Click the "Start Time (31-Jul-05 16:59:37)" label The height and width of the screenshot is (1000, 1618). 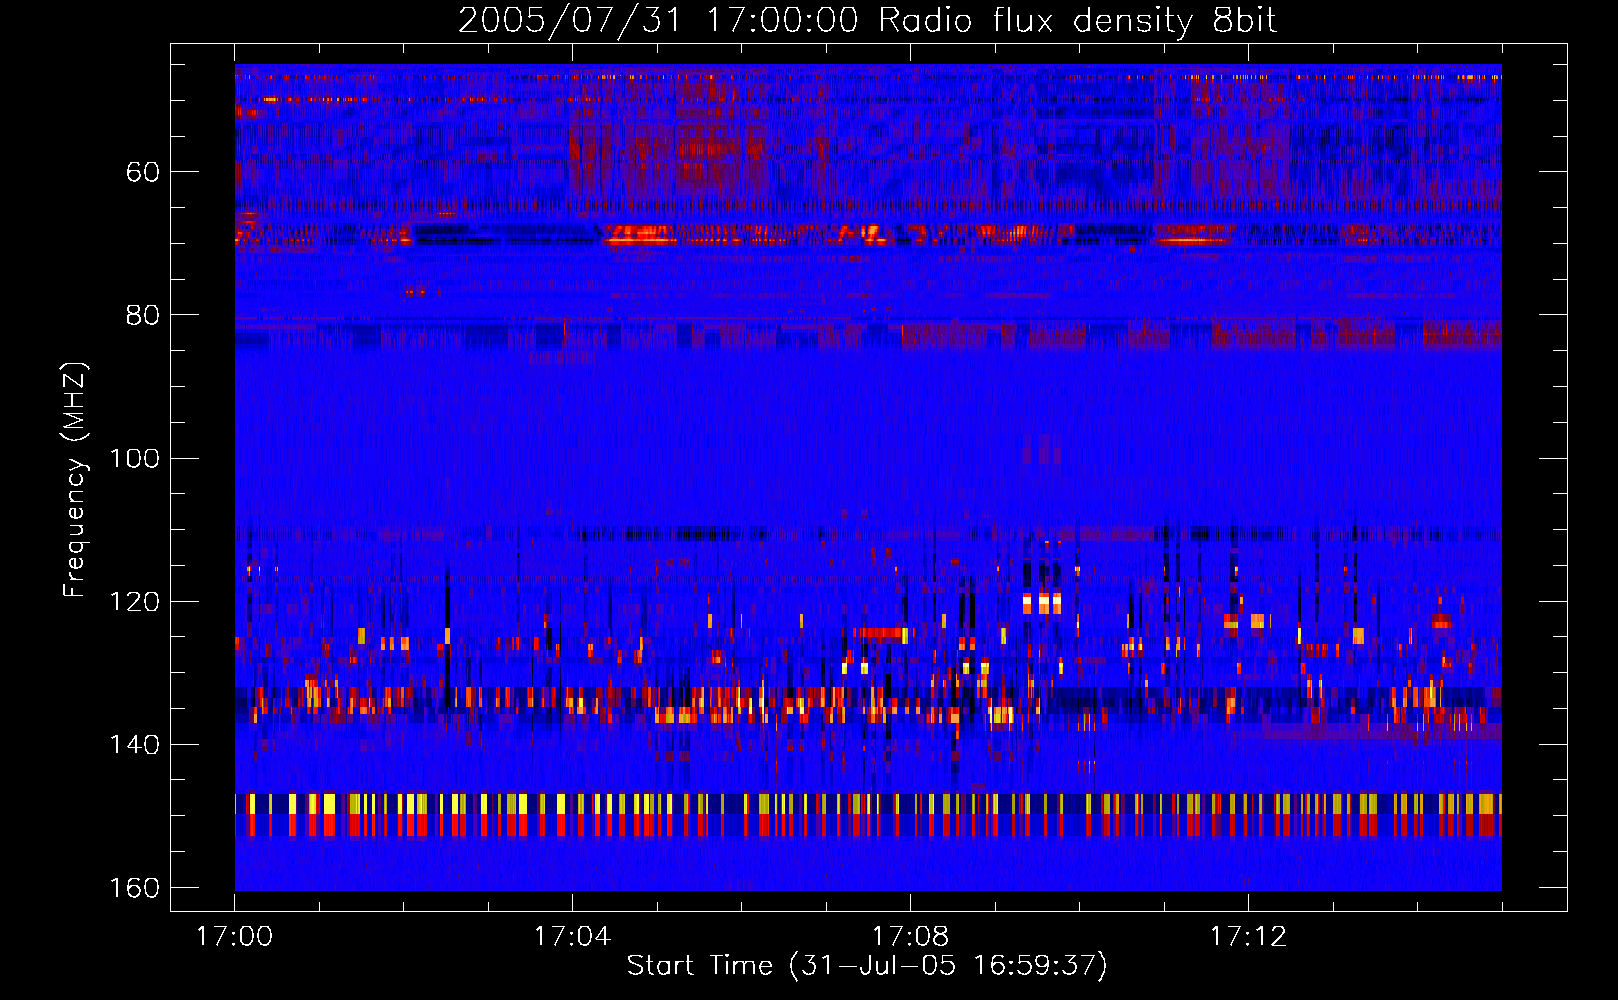coord(867,966)
